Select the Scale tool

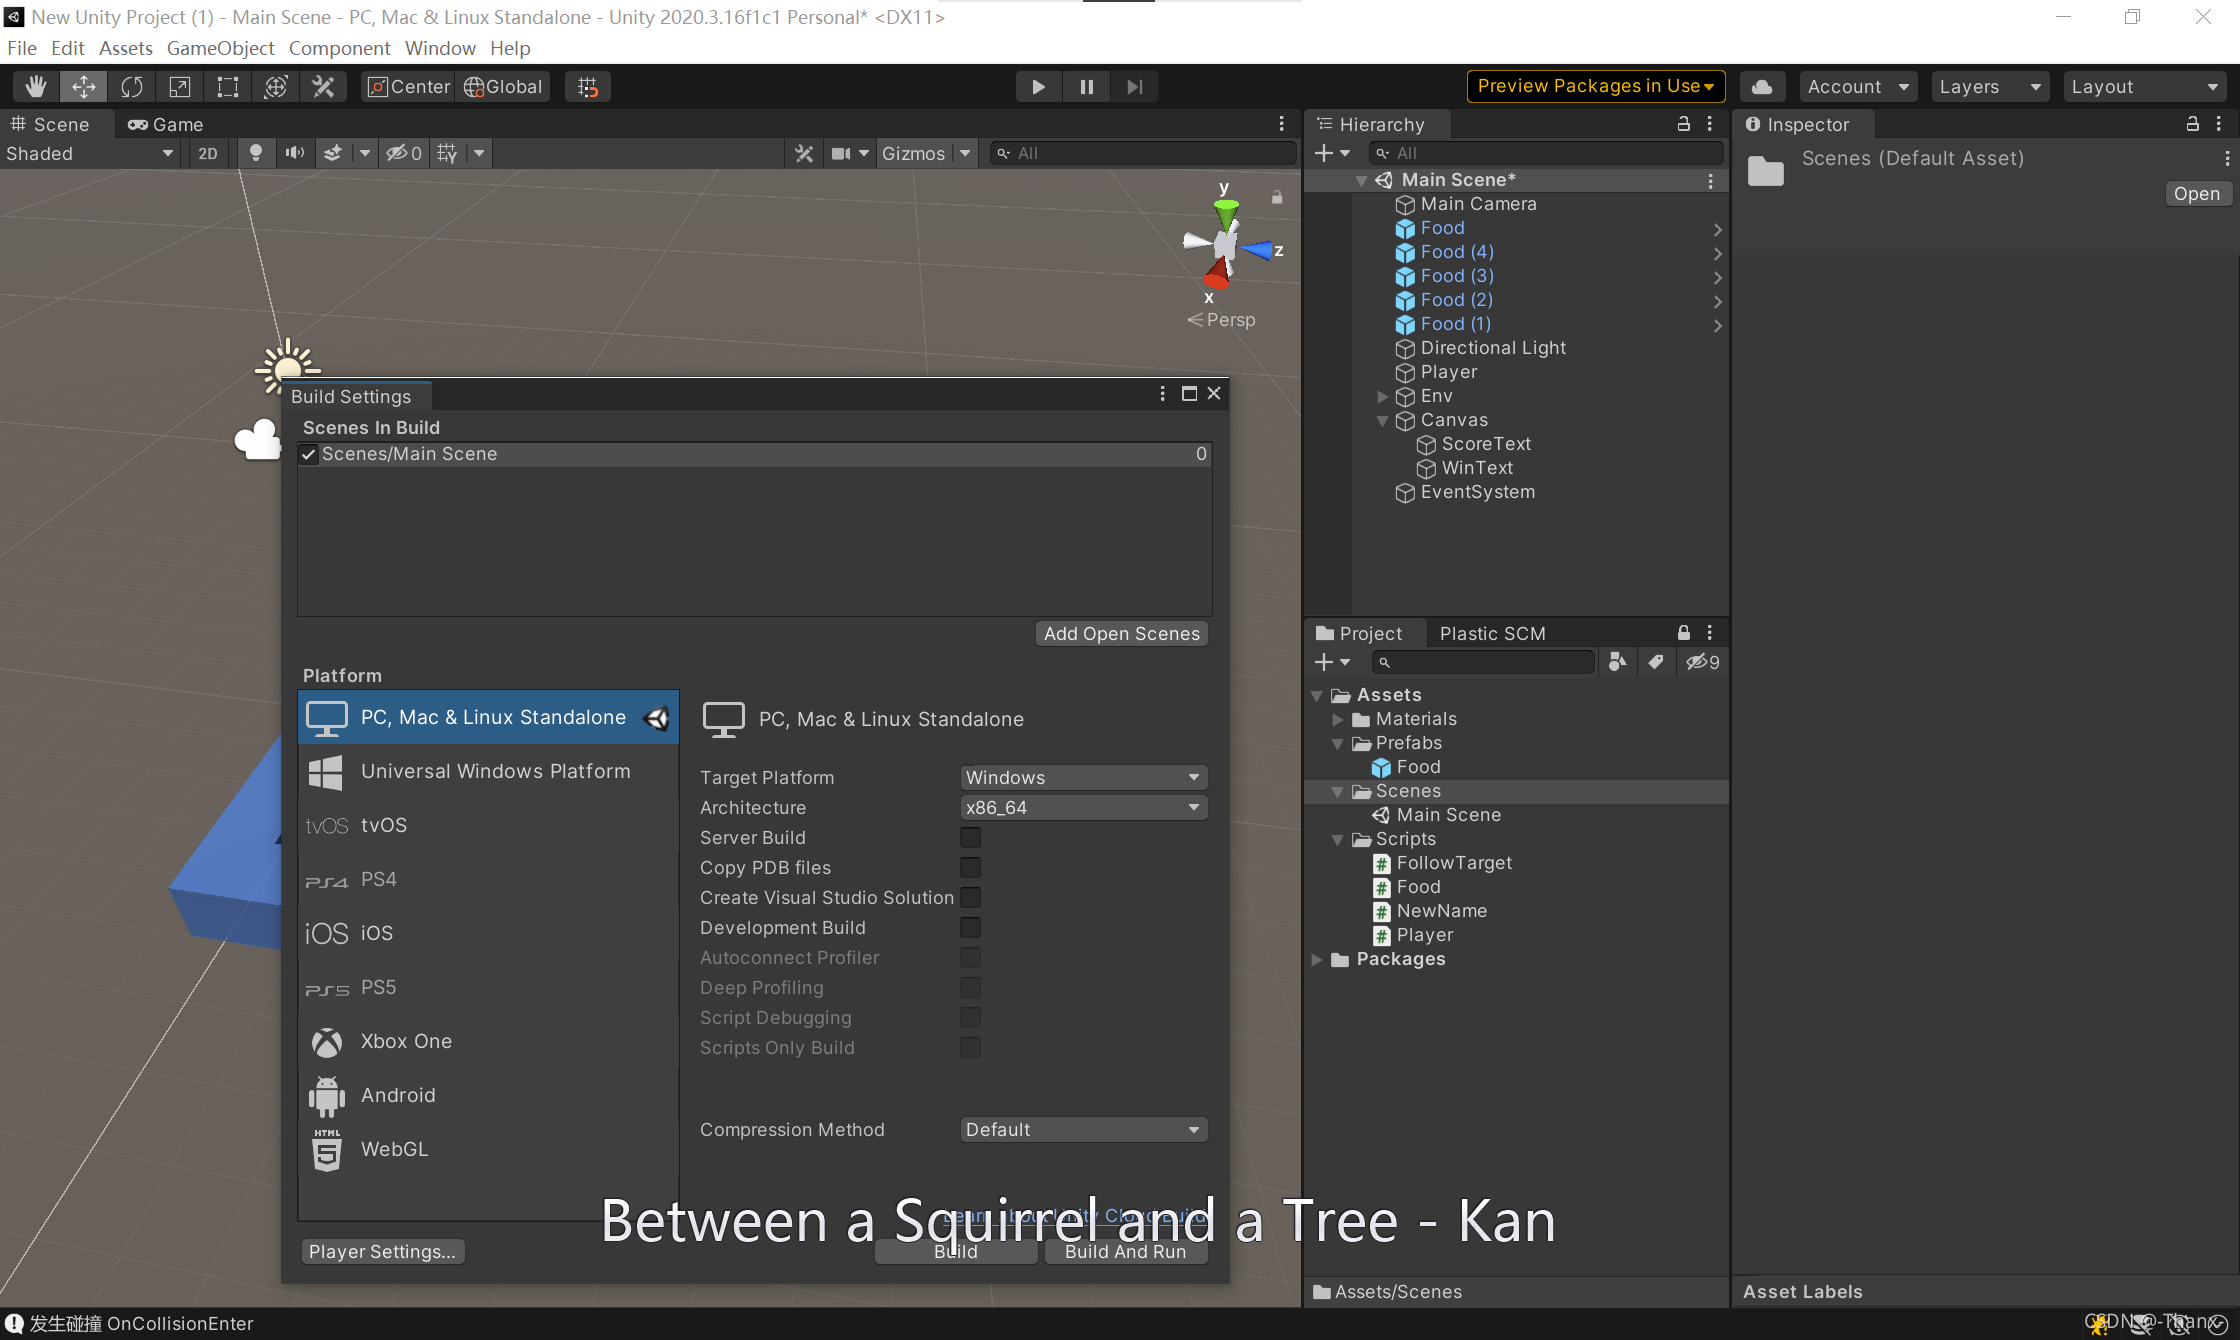pyautogui.click(x=179, y=87)
